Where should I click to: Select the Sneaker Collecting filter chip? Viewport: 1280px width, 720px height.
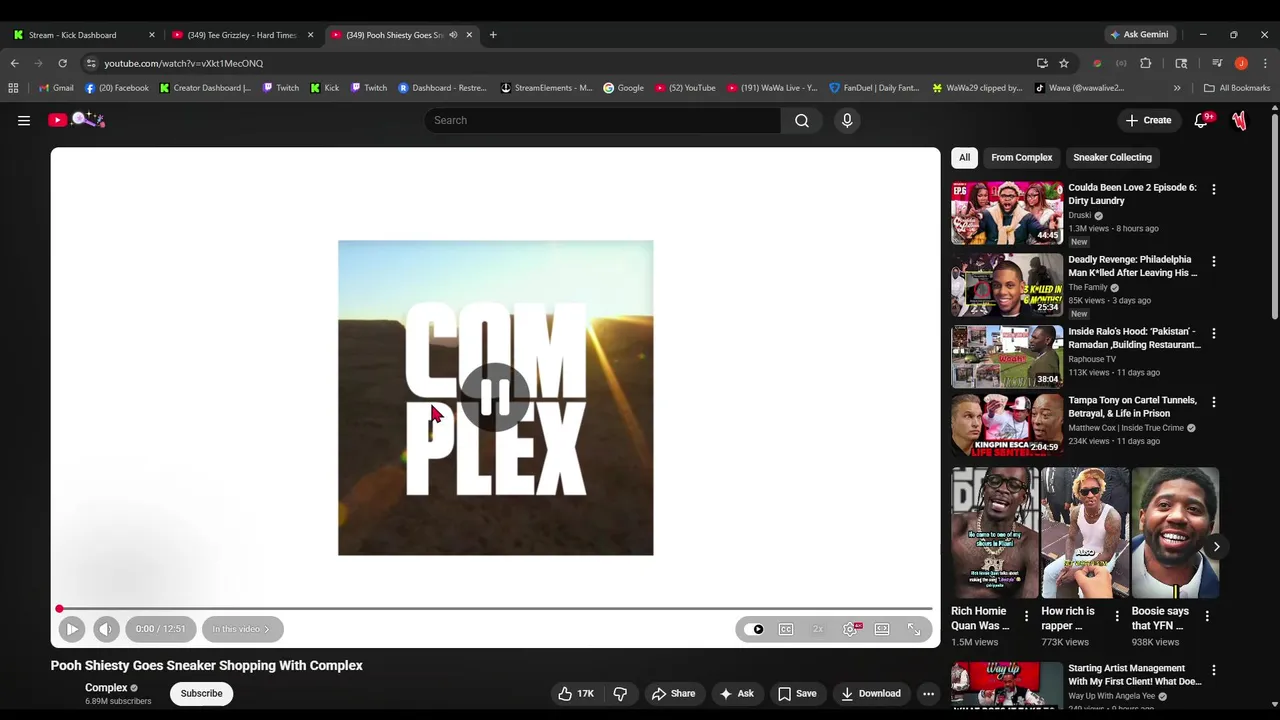1112,157
